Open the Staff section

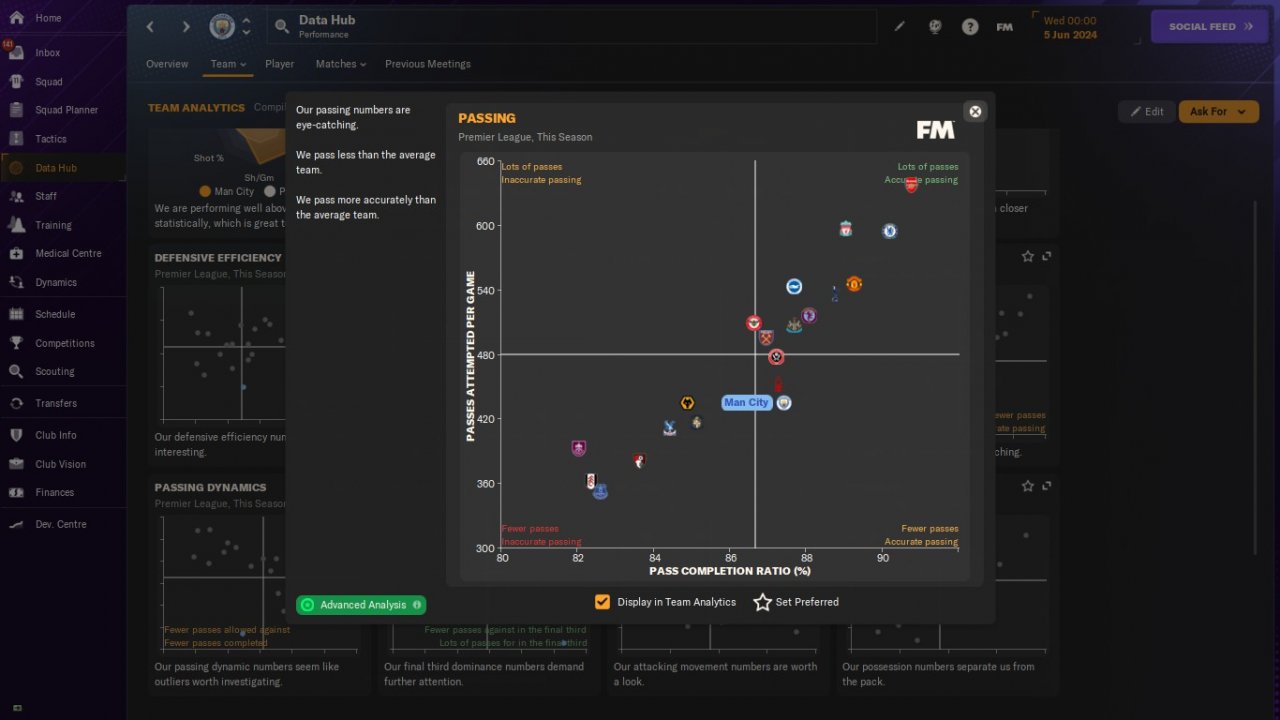(46, 196)
